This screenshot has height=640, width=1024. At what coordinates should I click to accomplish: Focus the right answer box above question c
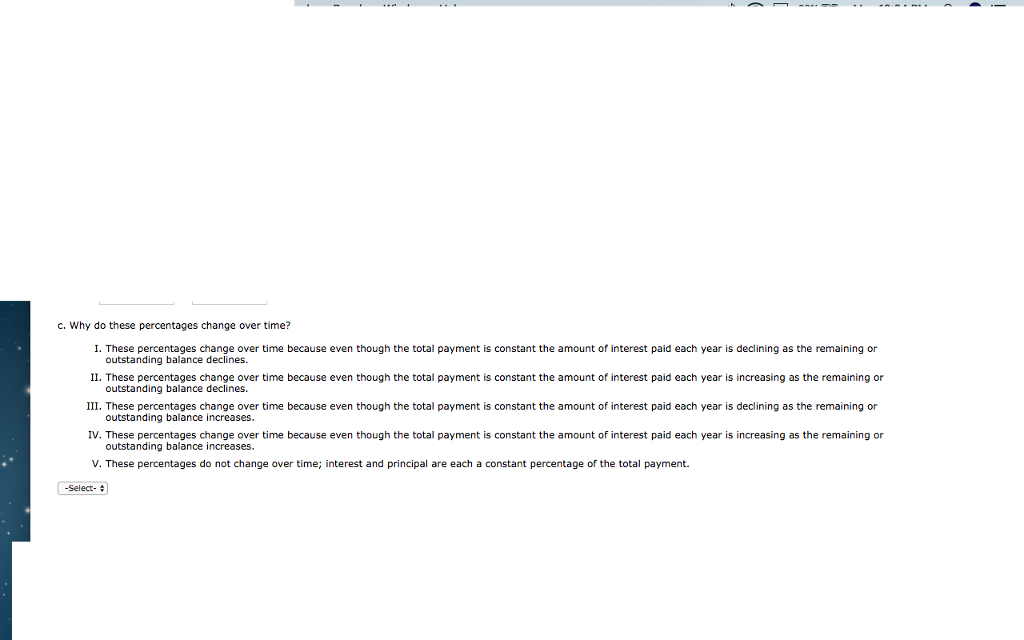pyautogui.click(x=229, y=302)
